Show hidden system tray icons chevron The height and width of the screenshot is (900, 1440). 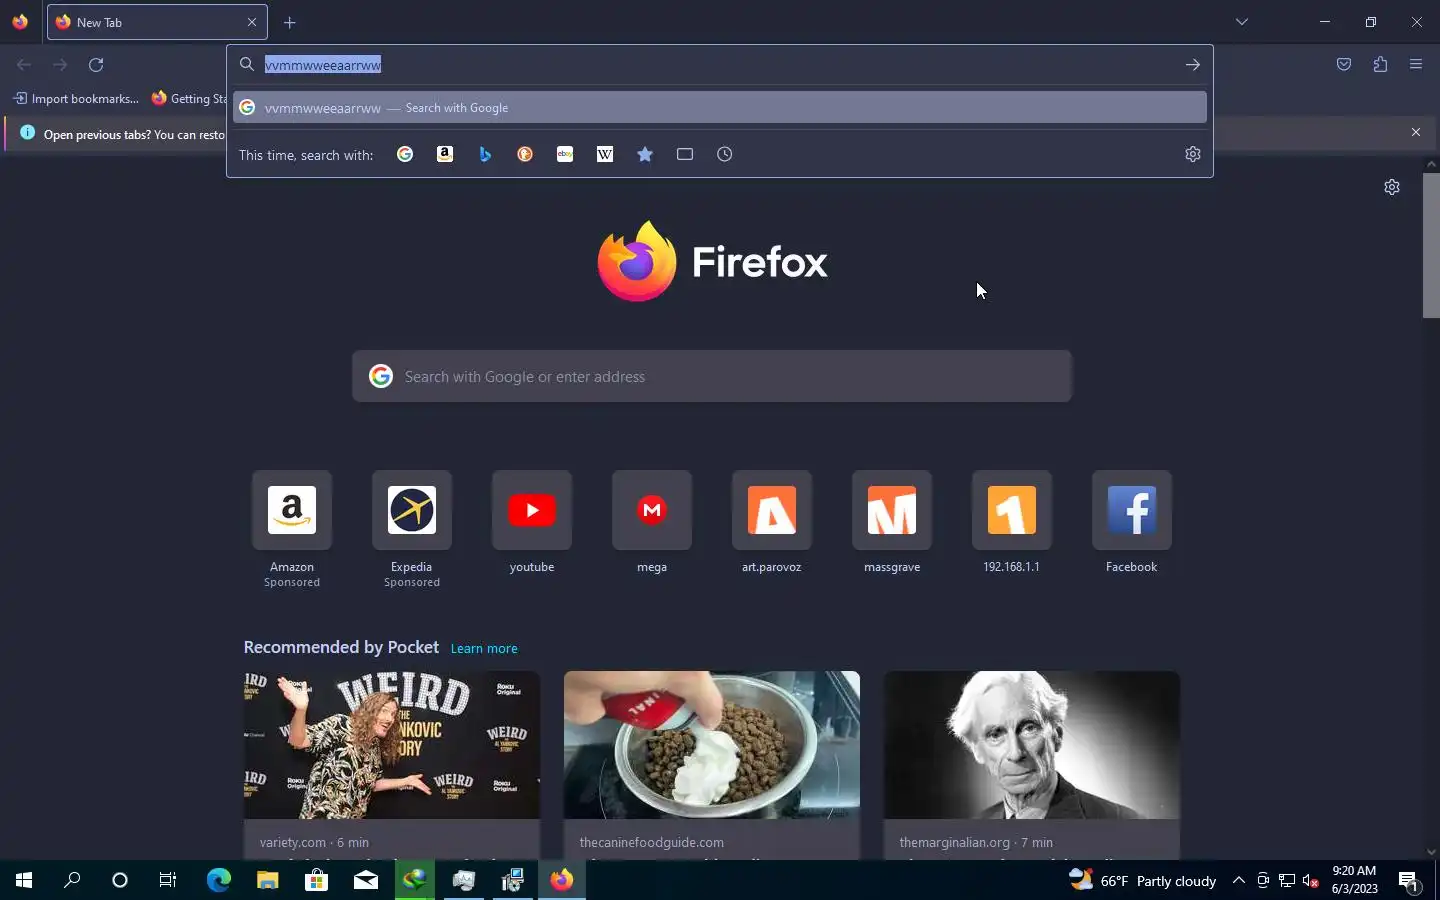(x=1239, y=880)
